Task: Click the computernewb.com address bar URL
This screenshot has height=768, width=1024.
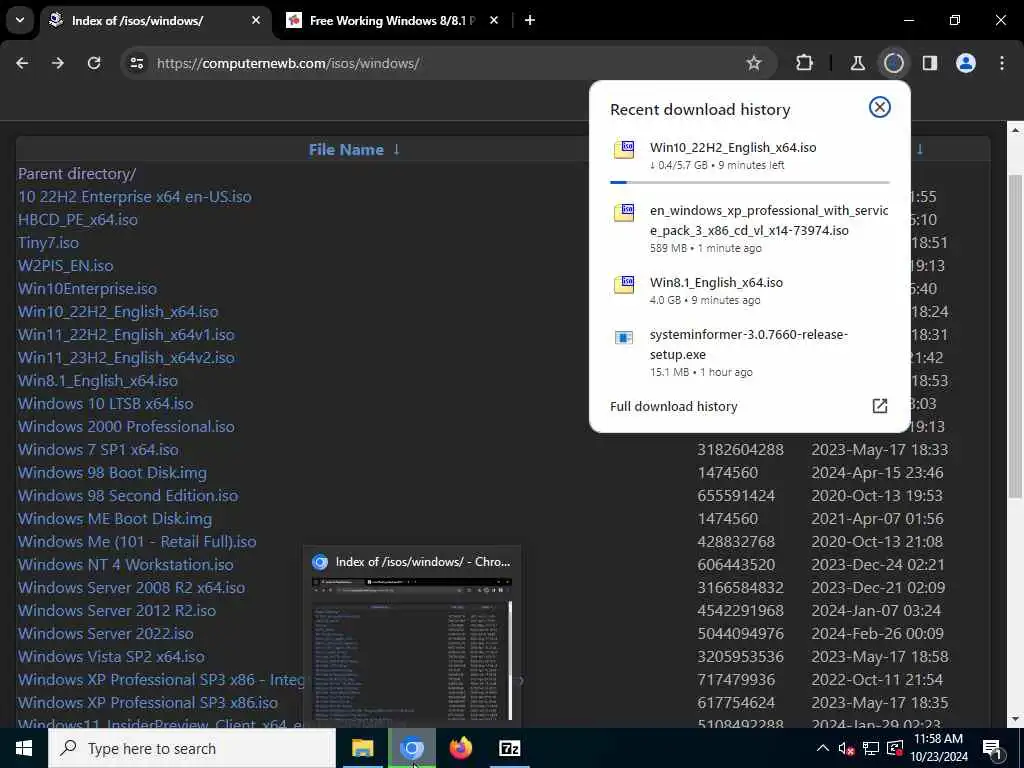Action: coord(288,63)
